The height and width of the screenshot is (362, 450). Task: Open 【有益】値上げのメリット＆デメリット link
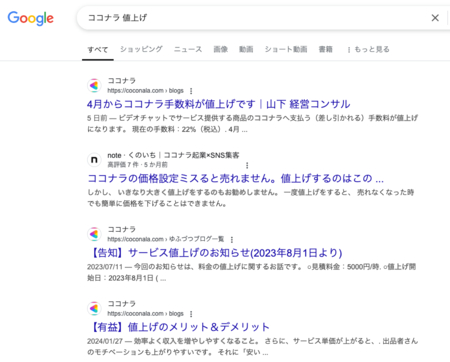pos(178,327)
